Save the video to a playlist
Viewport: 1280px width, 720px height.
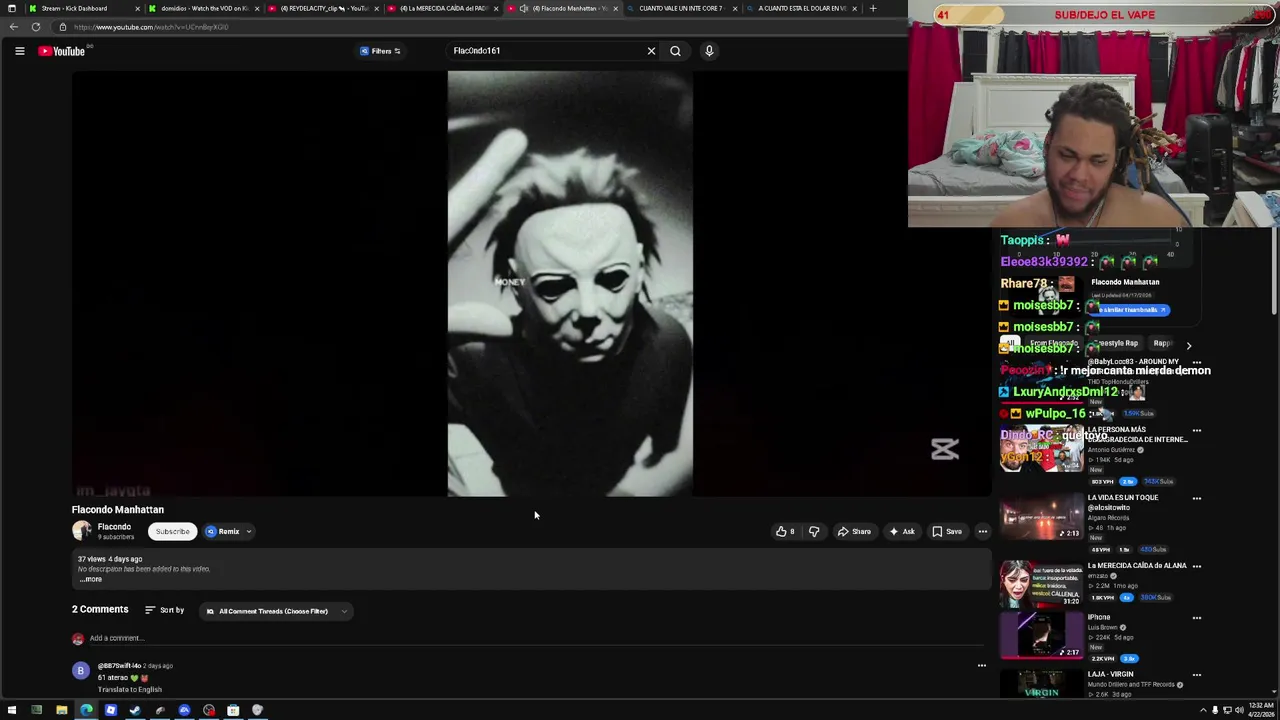point(947,531)
